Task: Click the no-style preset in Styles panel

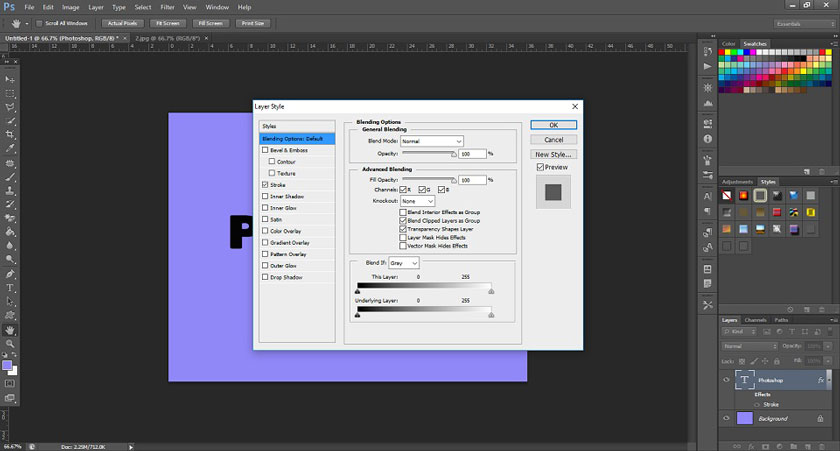Action: coord(726,196)
